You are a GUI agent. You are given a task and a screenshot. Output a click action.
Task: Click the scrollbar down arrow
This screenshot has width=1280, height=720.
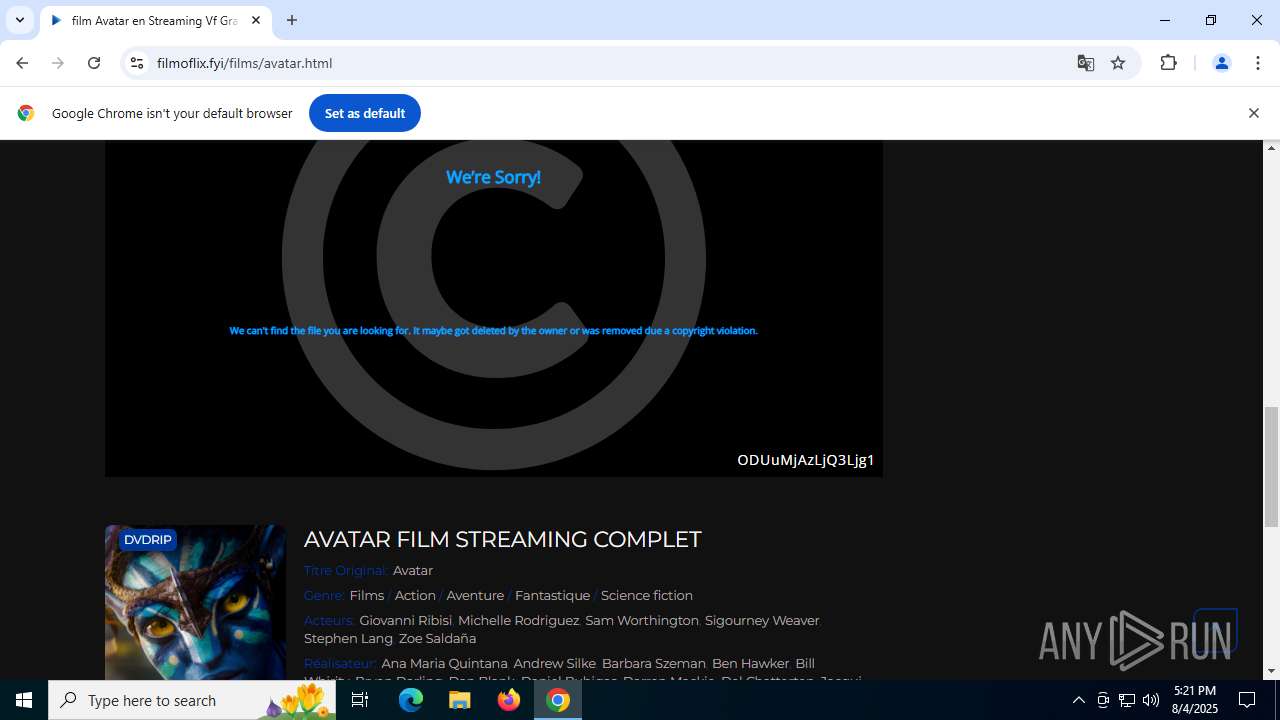(1272, 671)
